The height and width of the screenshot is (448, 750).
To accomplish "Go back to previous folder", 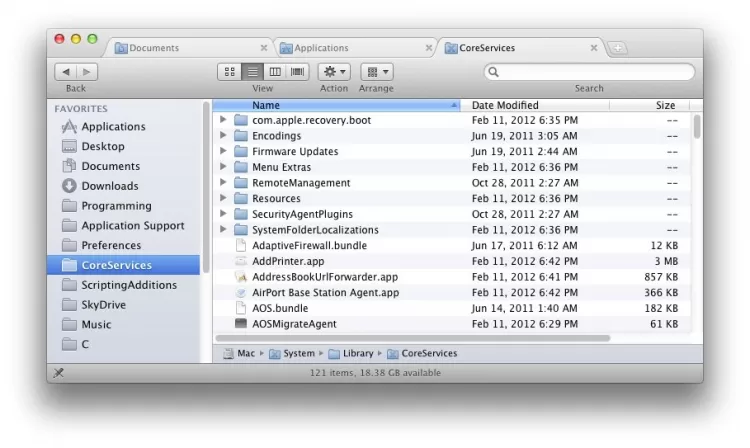I will click(x=66, y=72).
